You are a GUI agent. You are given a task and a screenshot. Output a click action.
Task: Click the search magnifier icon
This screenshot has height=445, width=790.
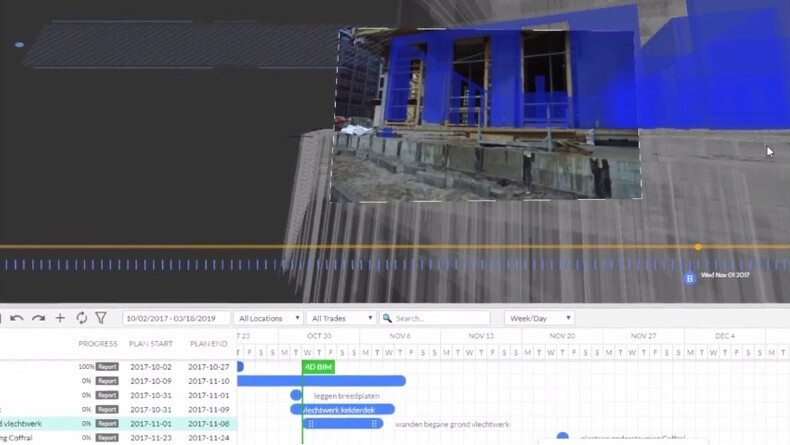pyautogui.click(x=387, y=318)
